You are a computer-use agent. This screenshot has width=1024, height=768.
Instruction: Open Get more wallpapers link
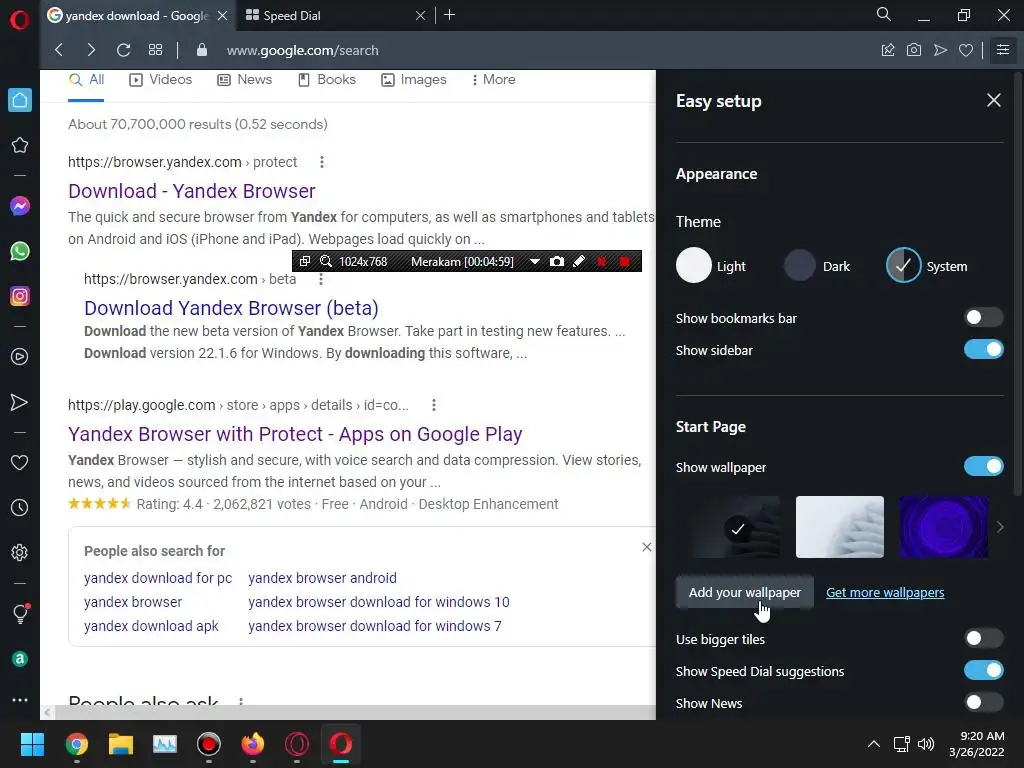coord(885,592)
